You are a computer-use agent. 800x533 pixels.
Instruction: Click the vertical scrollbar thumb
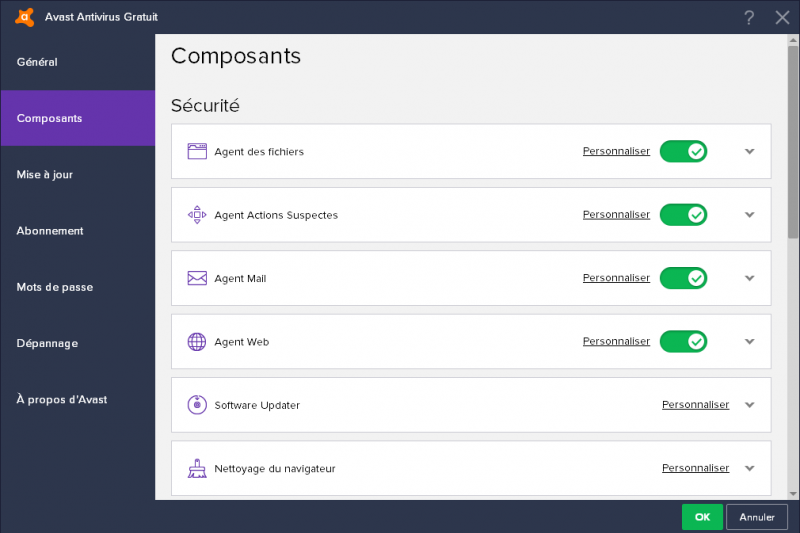(793, 142)
